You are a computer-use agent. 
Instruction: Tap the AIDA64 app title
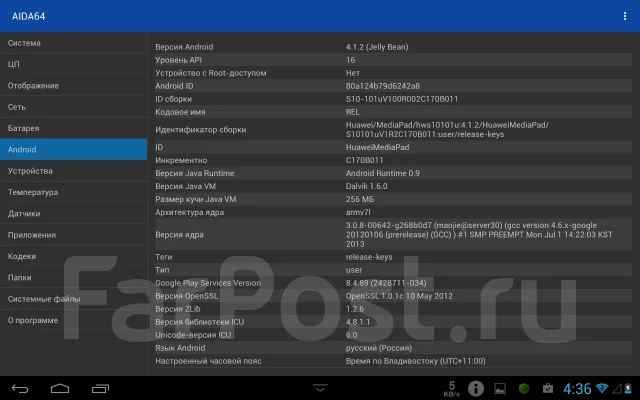click(x=29, y=16)
